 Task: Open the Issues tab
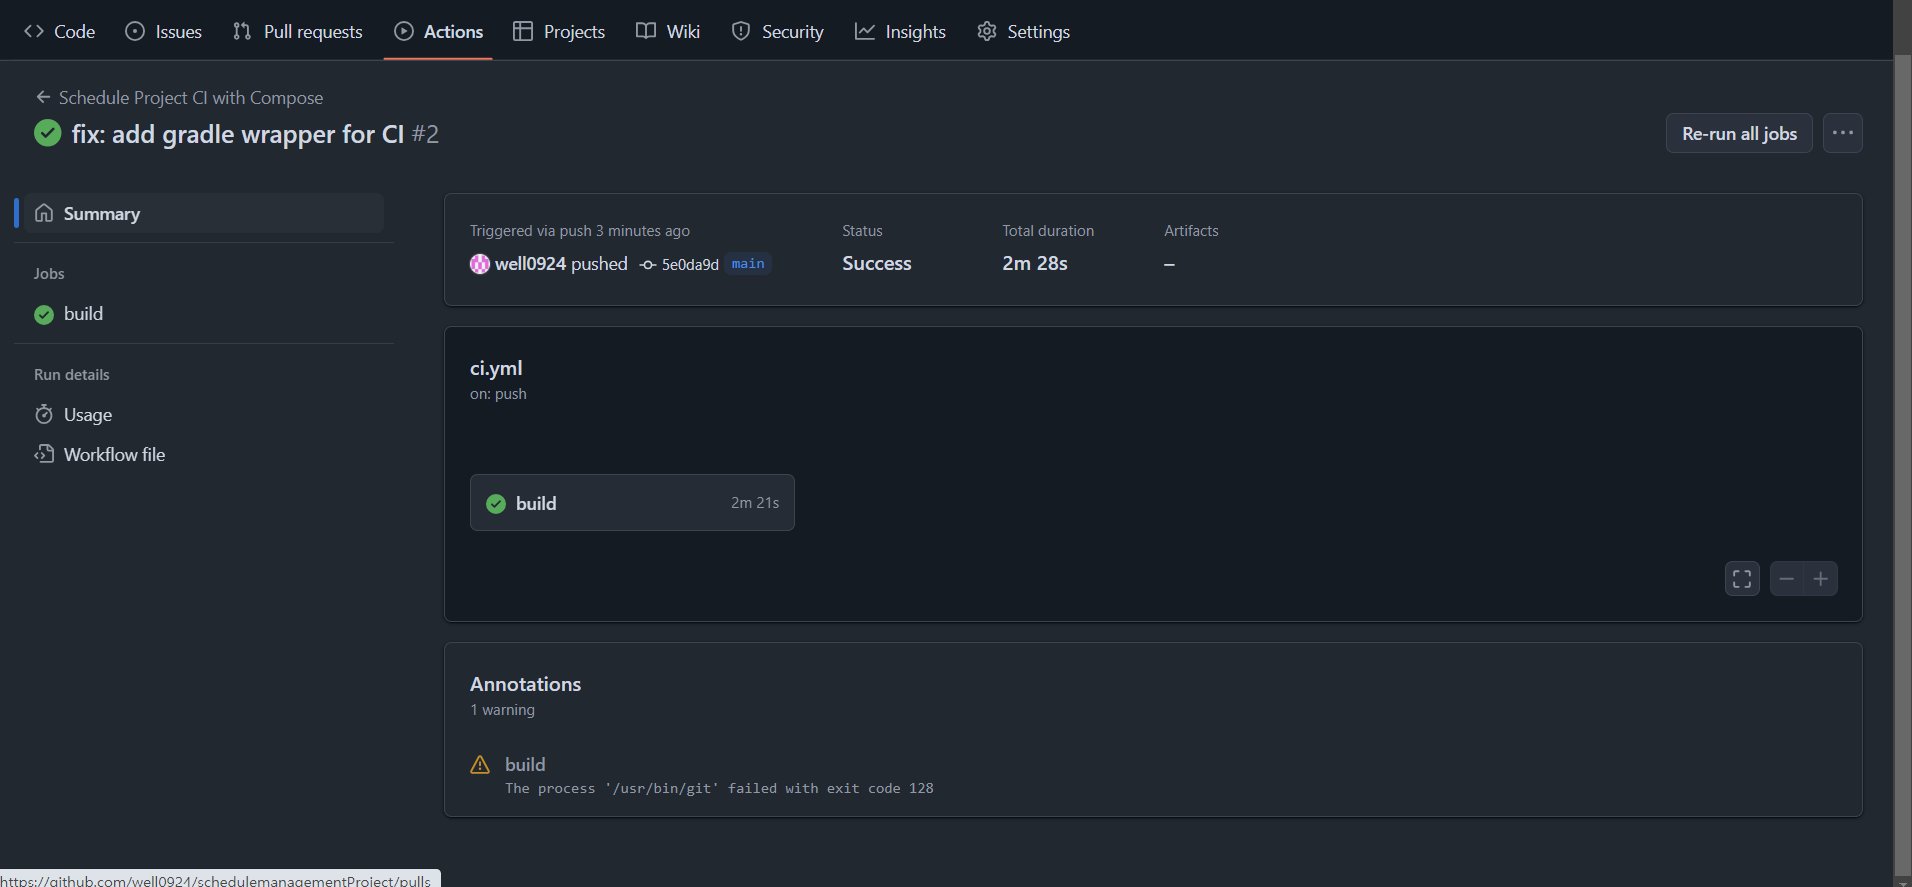click(164, 31)
